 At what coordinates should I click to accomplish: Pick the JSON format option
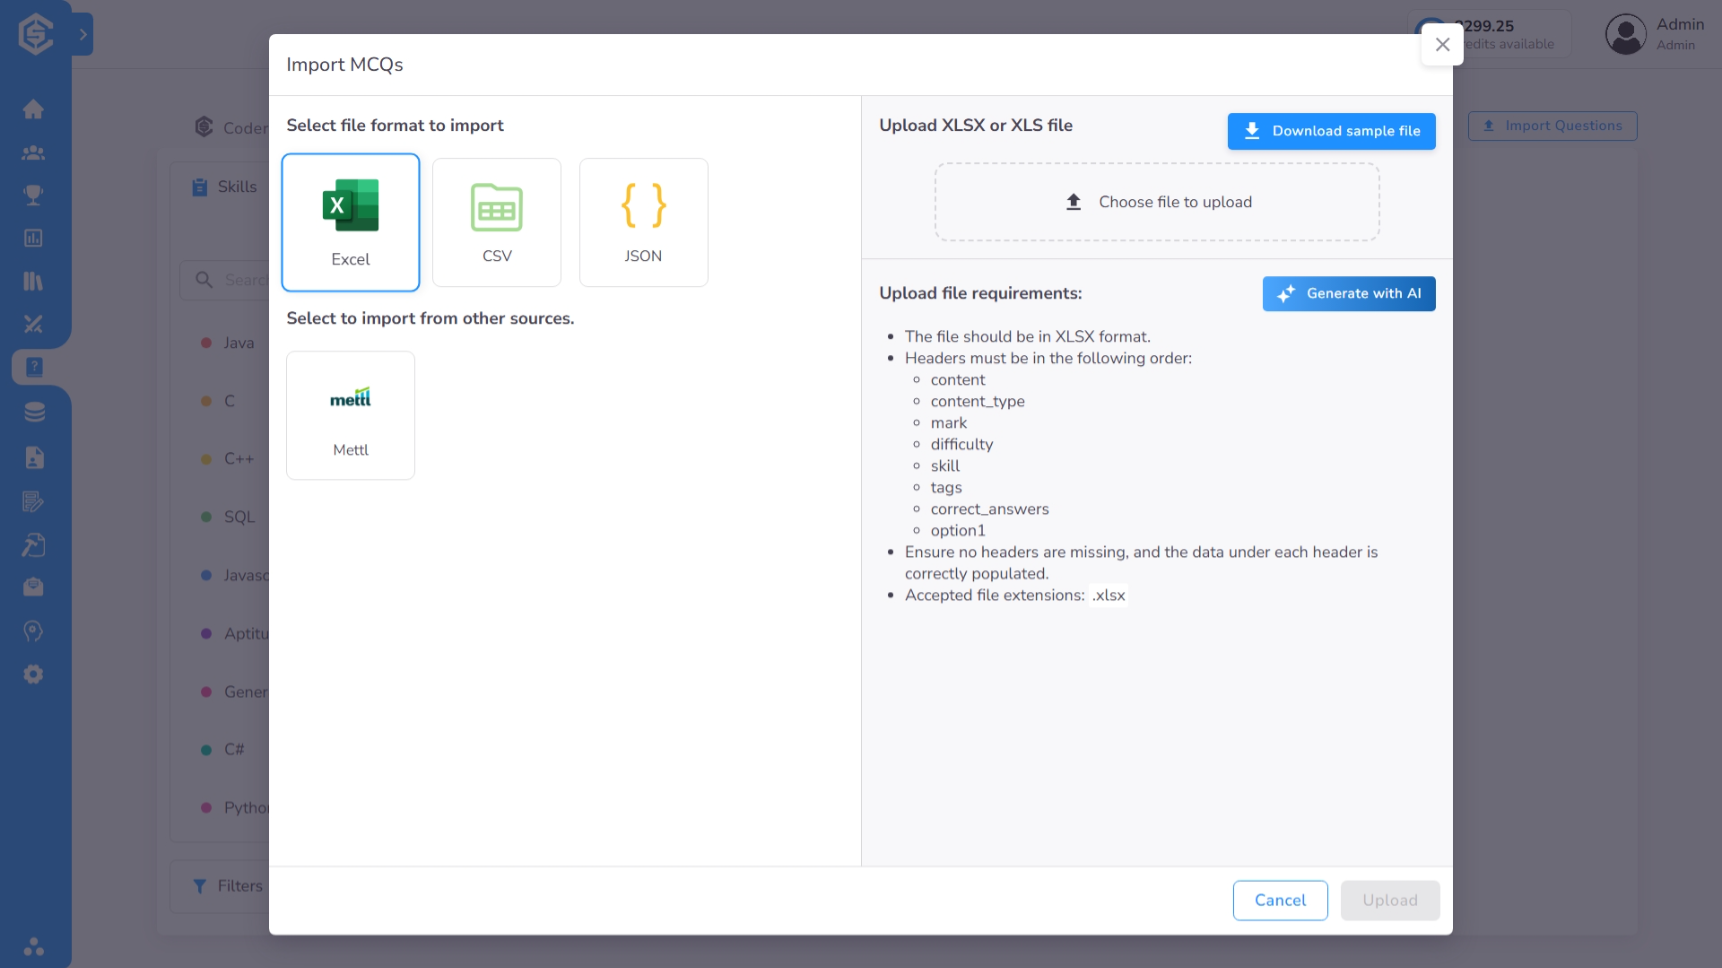[643, 222]
